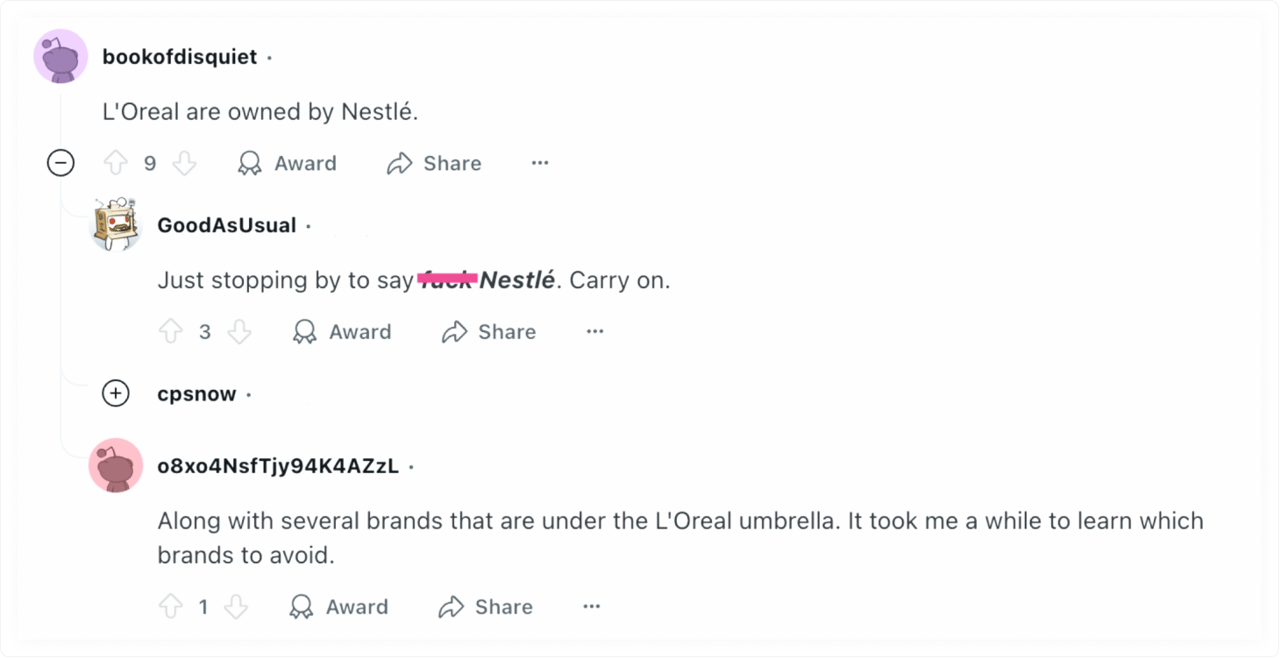1280x658 pixels.
Task: Open more options on bookofdisquiet's comment
Action: [x=540, y=163]
